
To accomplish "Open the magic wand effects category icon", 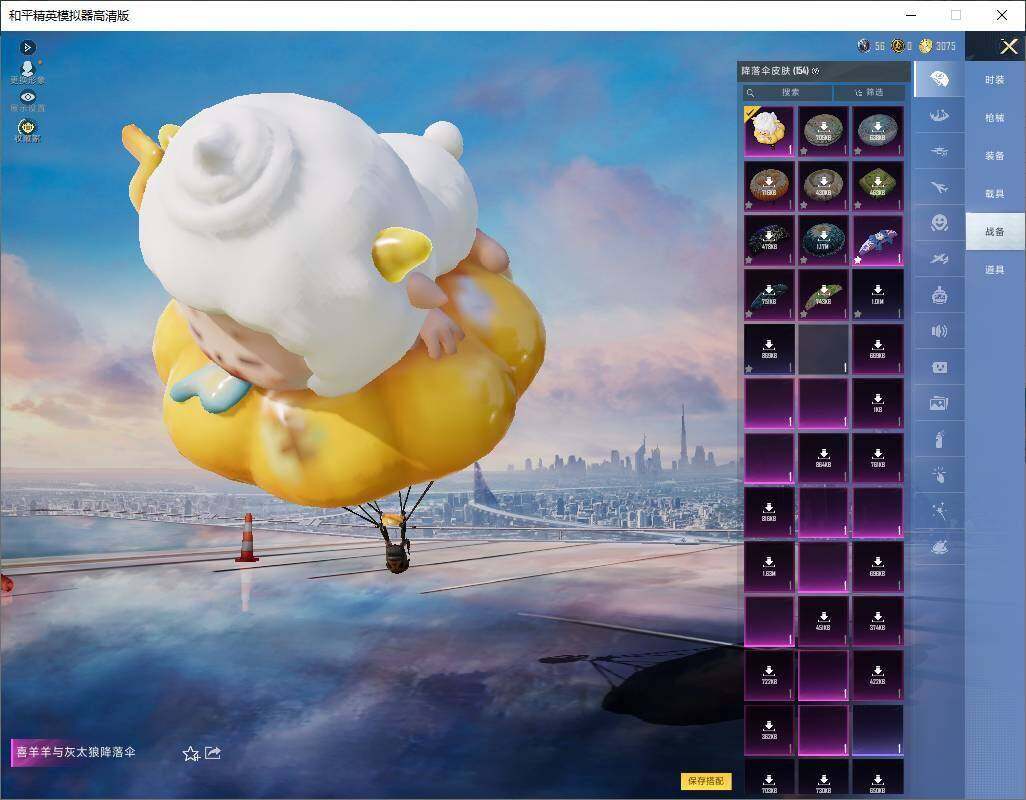I will click(x=939, y=511).
